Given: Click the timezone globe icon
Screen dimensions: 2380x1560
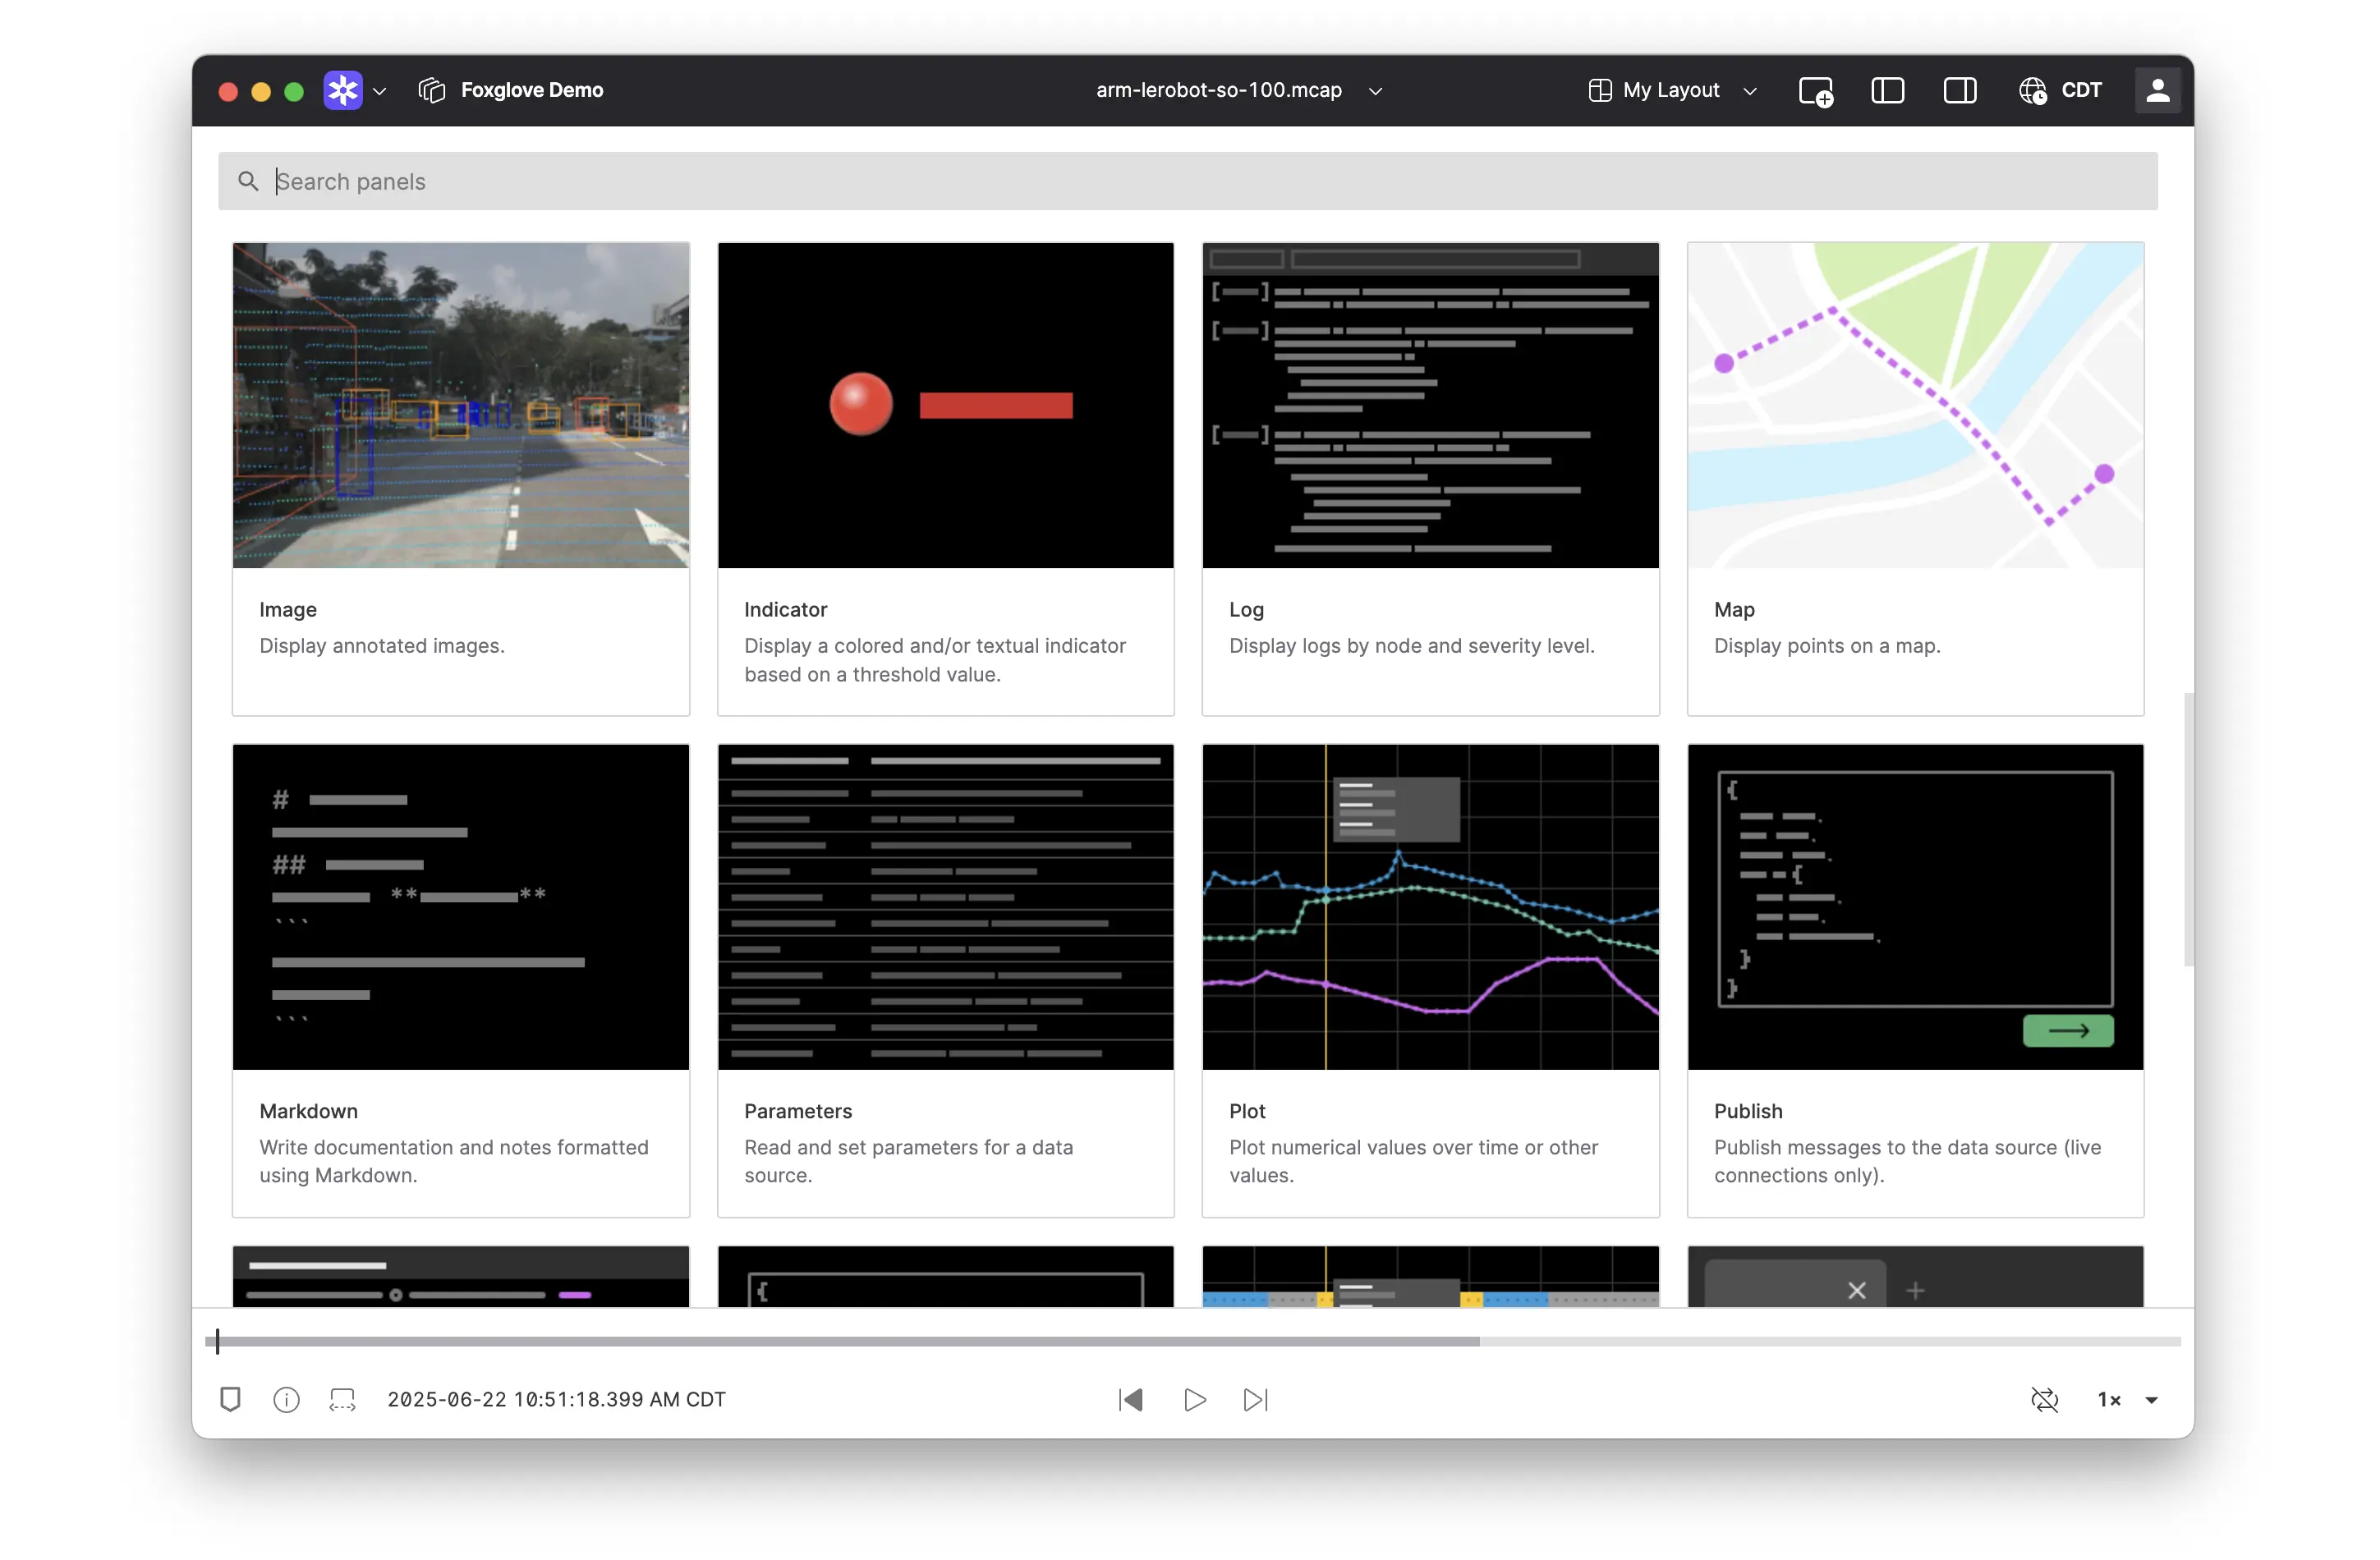Looking at the screenshot, I should coord(2032,91).
